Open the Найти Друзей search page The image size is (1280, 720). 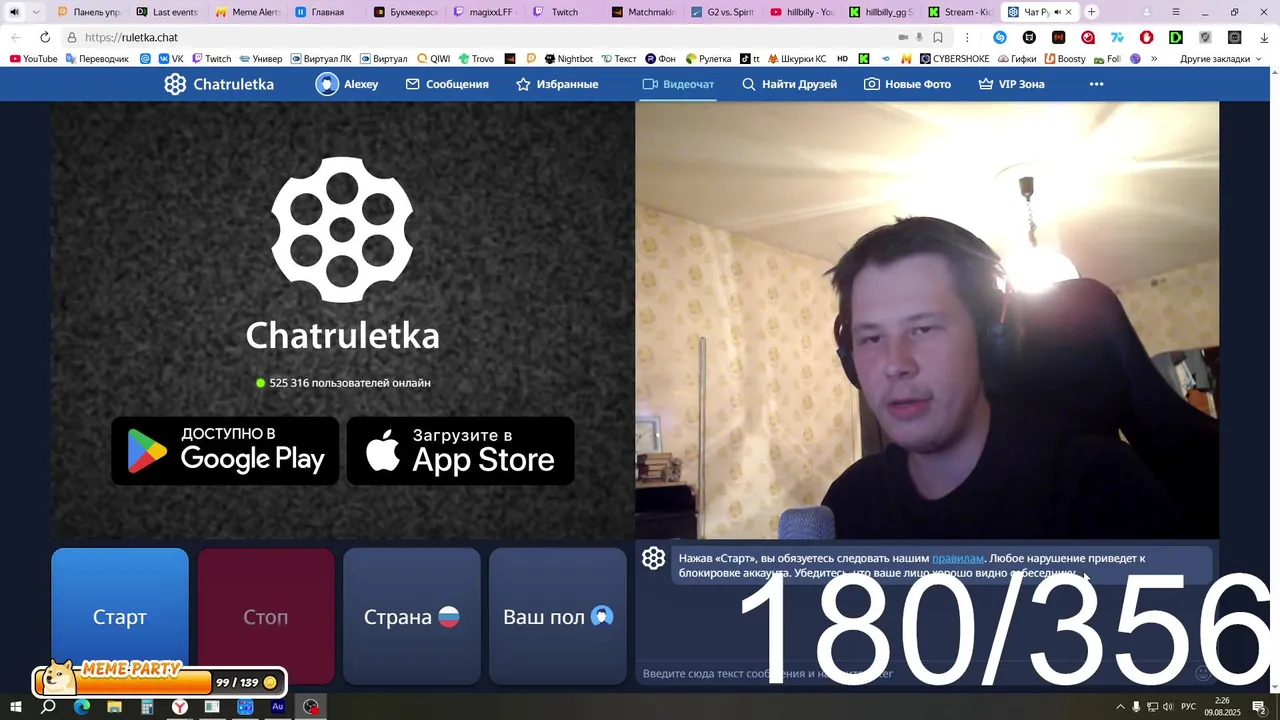click(789, 84)
